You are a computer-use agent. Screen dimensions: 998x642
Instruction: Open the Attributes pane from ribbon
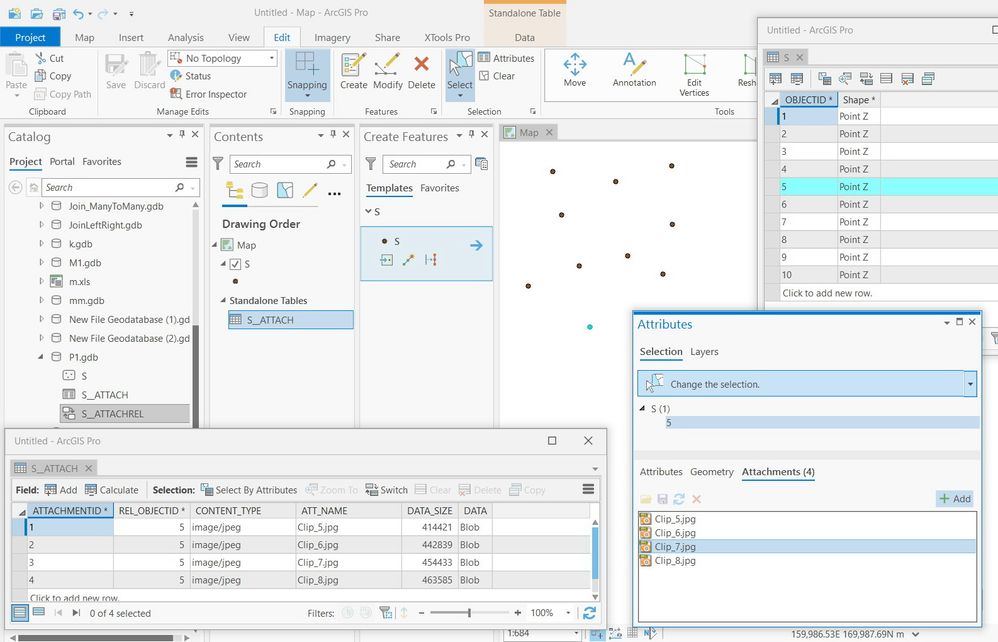pos(506,58)
